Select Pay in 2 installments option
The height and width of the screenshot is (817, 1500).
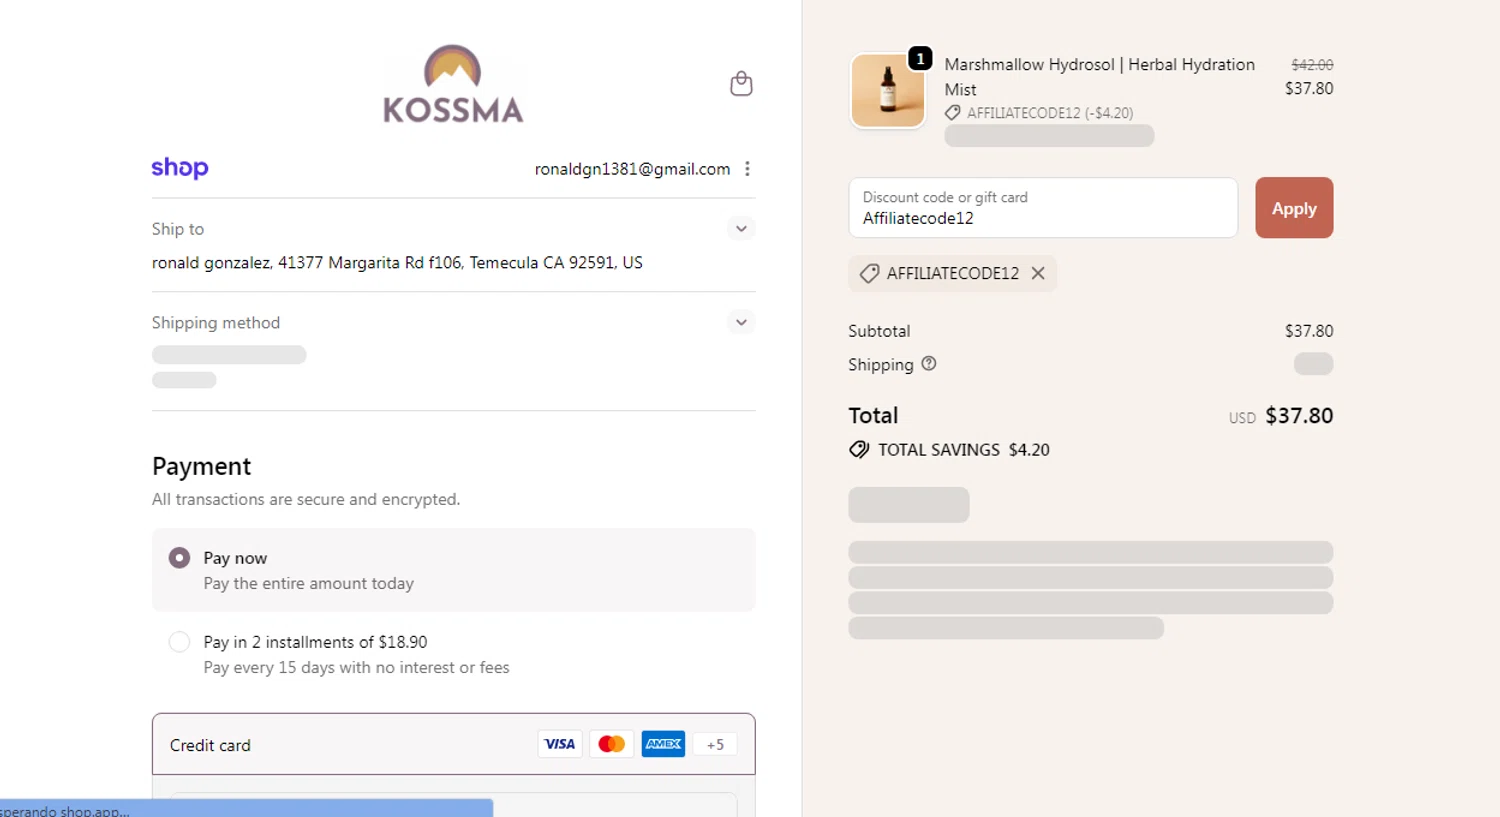(x=179, y=641)
